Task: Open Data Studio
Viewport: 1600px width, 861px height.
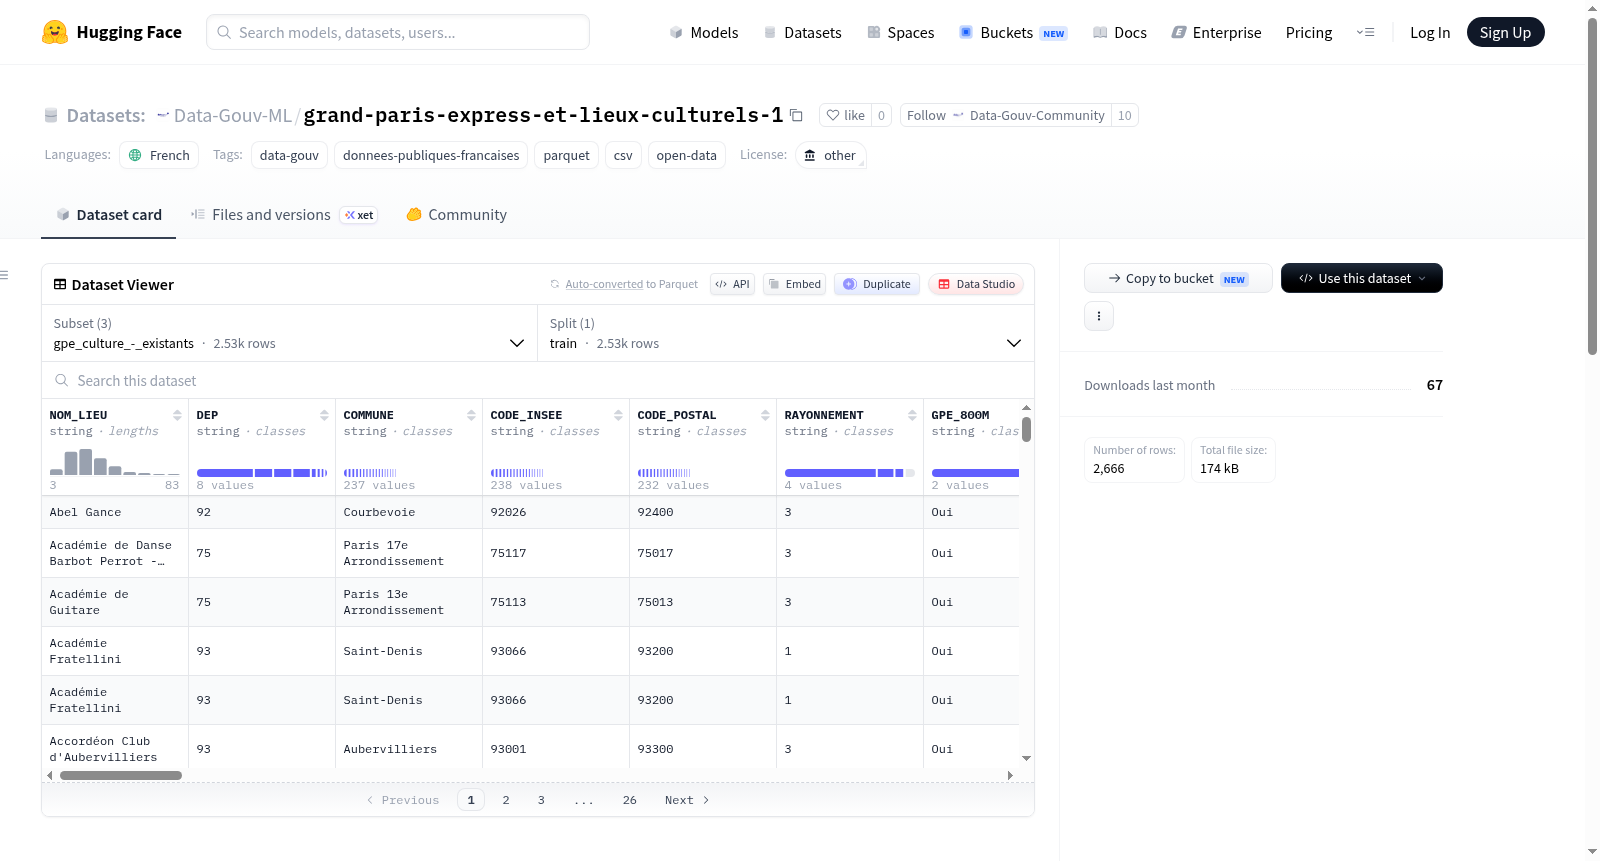Action: [x=976, y=284]
